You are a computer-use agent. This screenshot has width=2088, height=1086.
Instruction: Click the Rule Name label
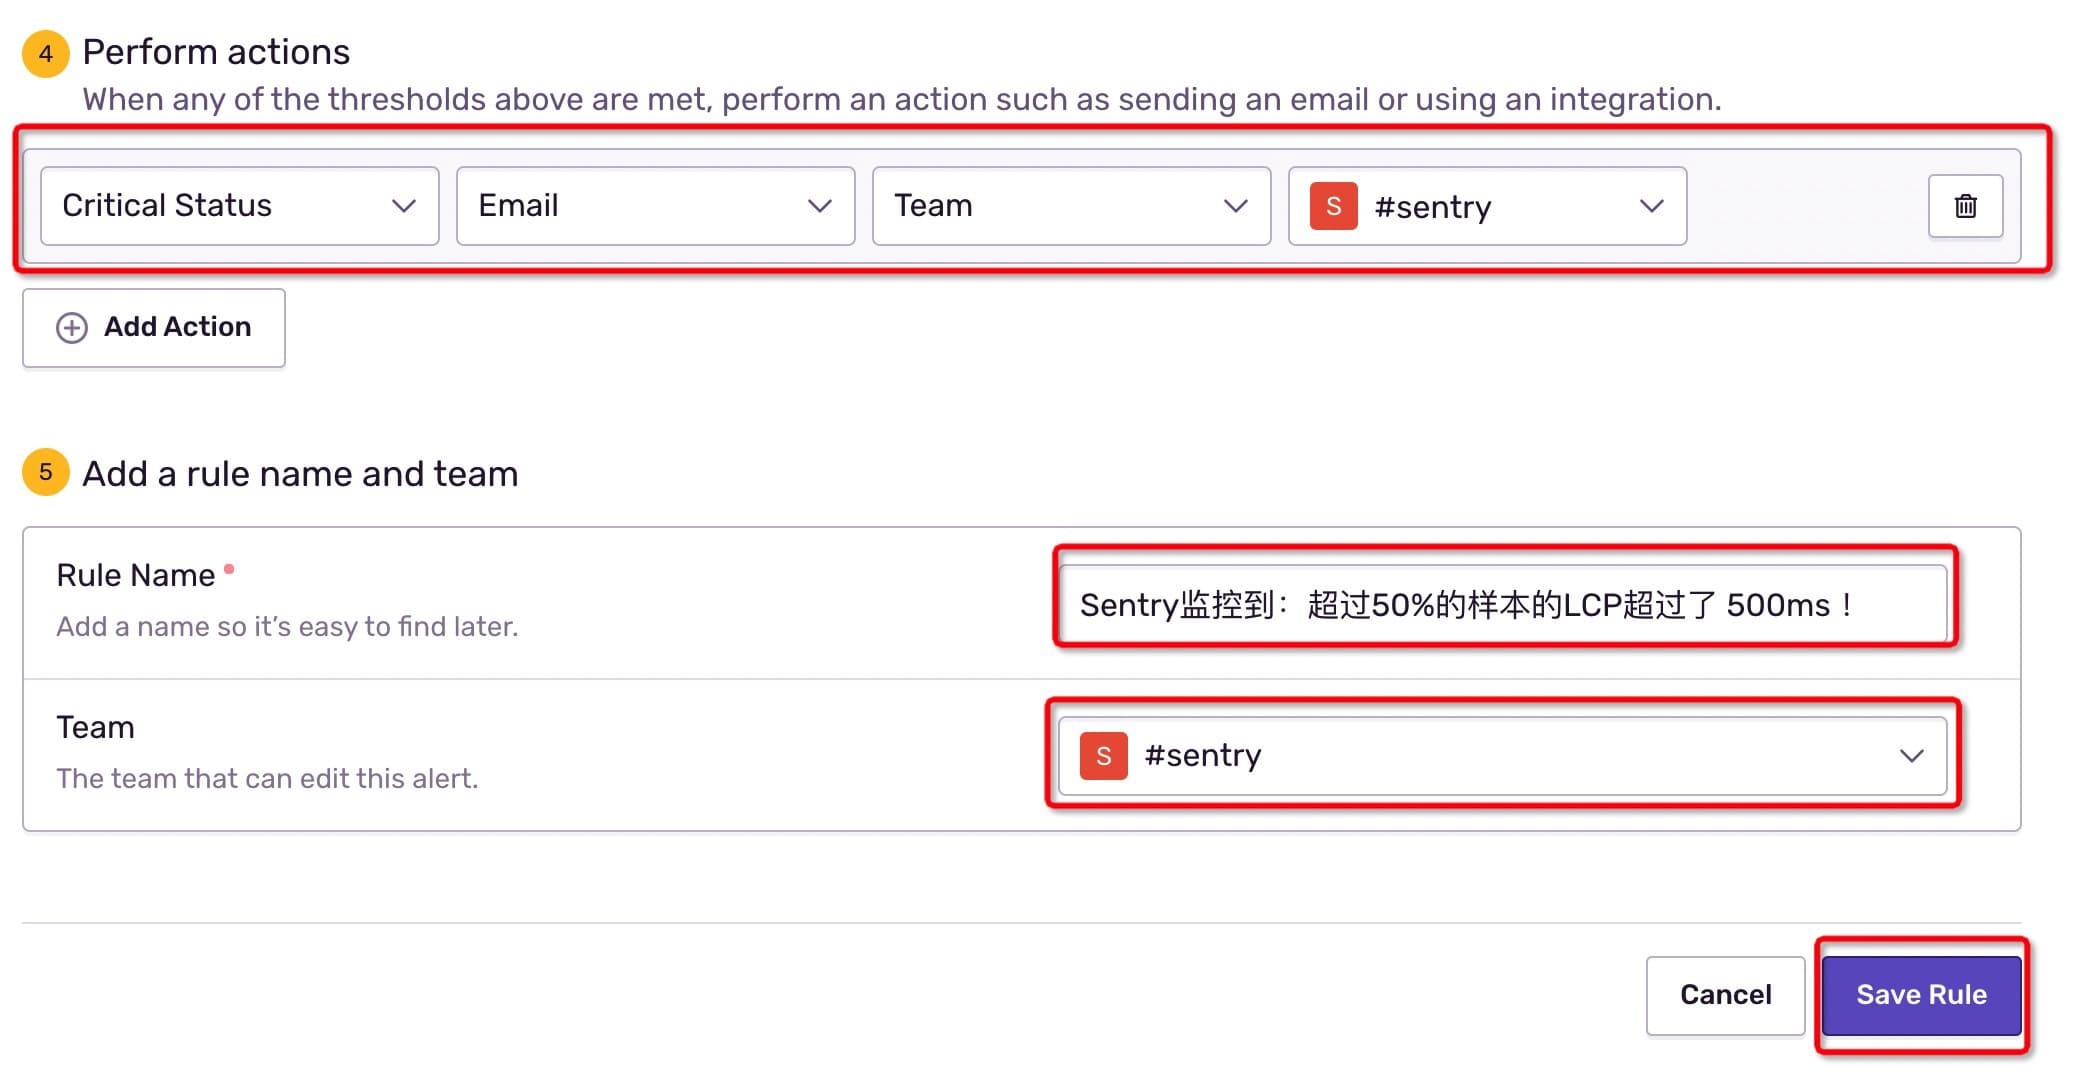136,575
